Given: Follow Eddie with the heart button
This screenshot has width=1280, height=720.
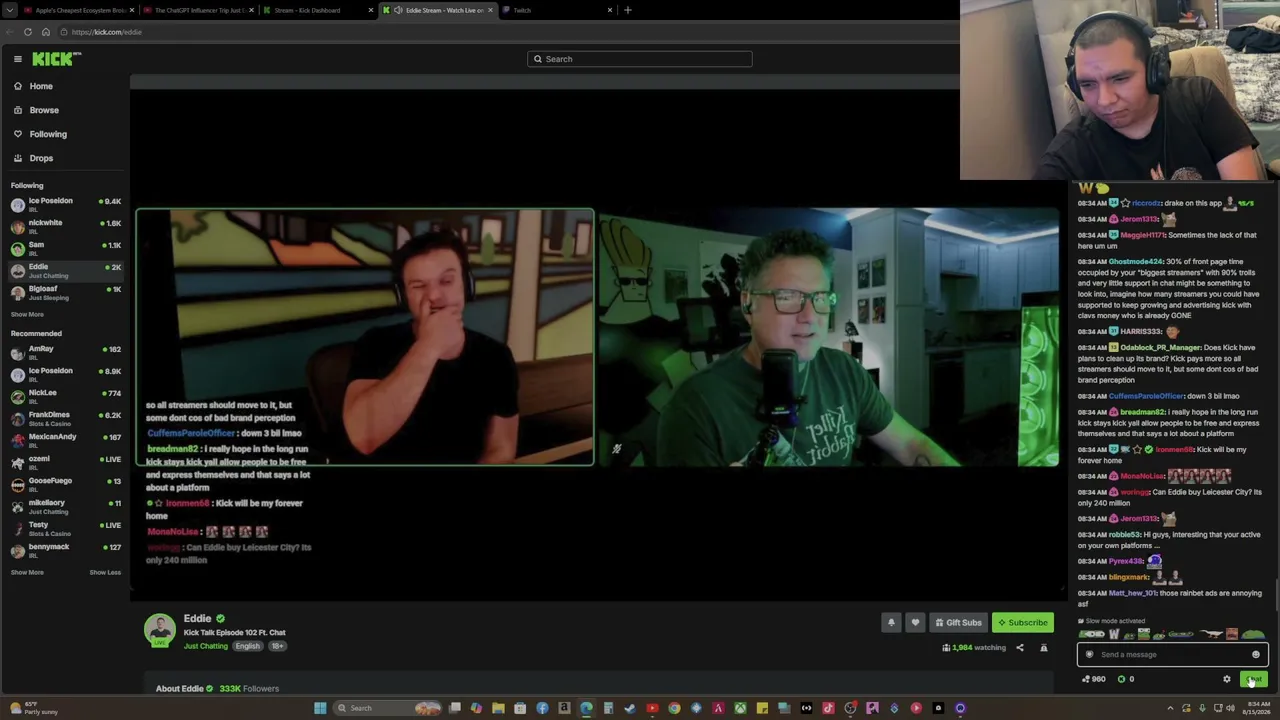Looking at the screenshot, I should [915, 622].
